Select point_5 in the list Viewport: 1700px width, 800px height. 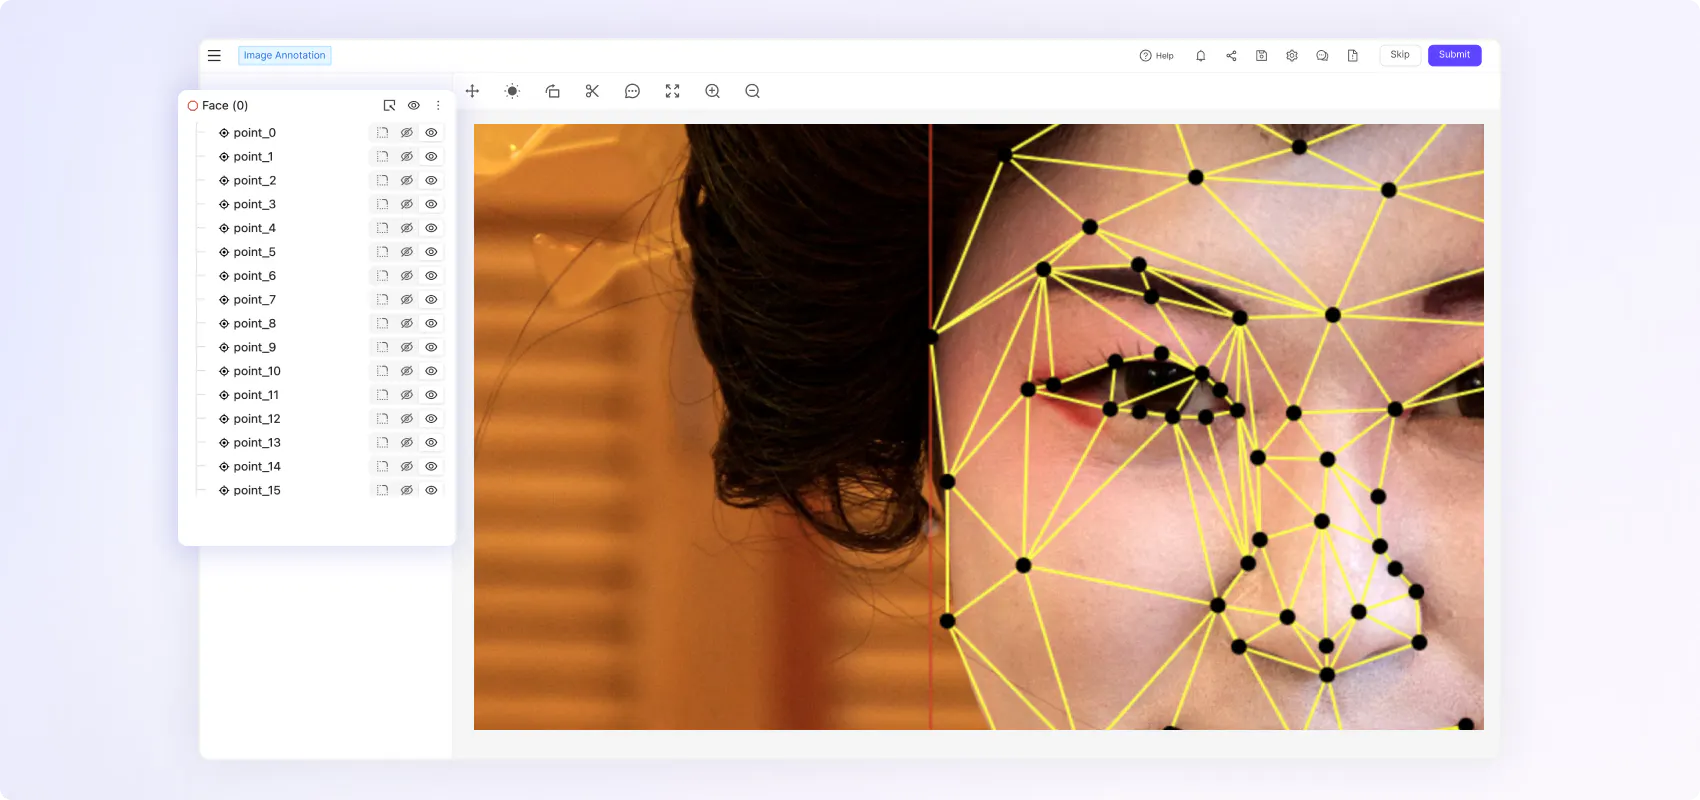point(254,252)
